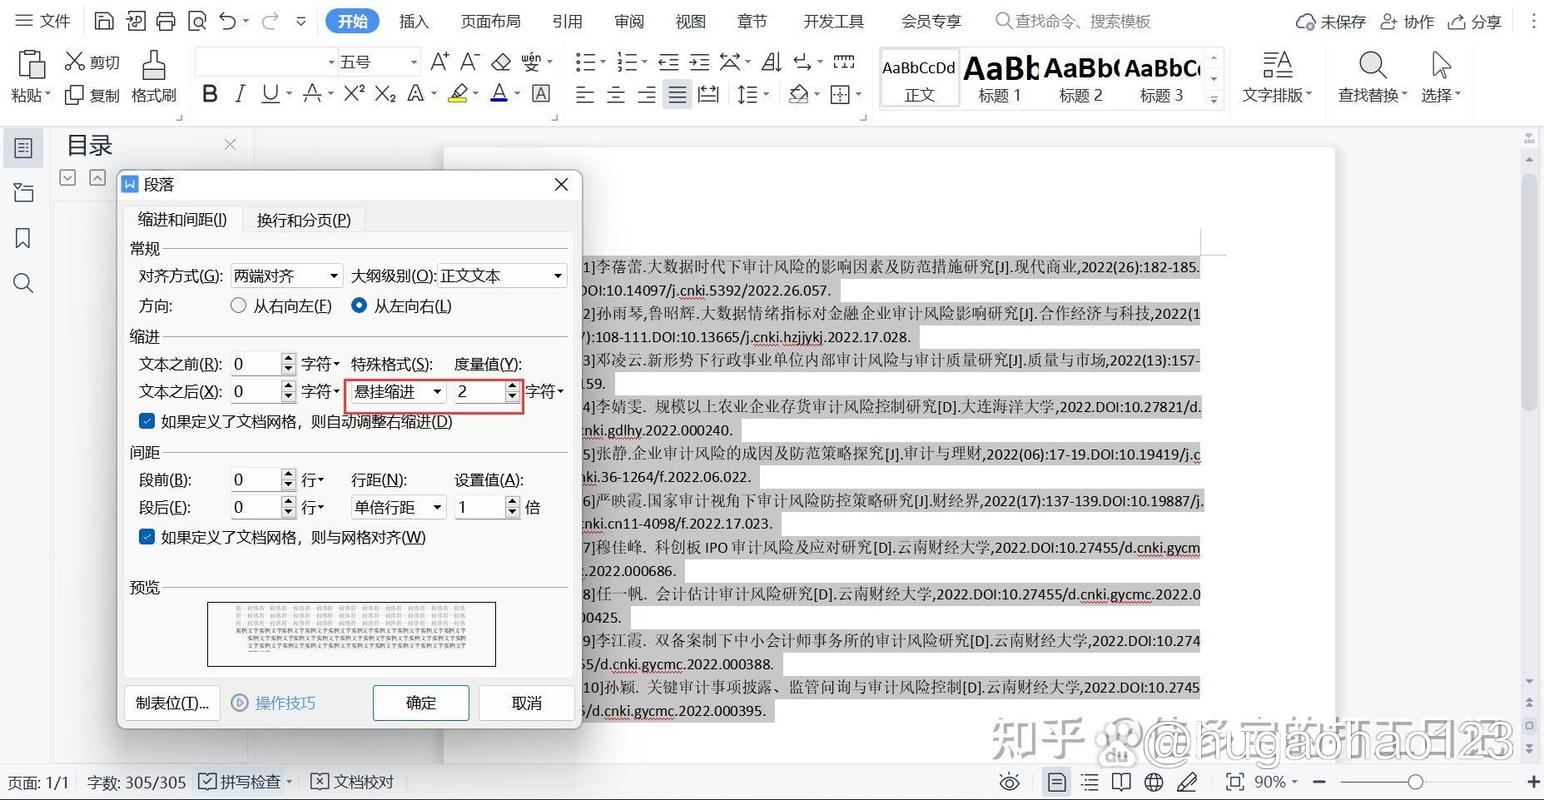The width and height of the screenshot is (1544, 800).
Task: Open the 审阅 ribbon tab
Action: [629, 21]
